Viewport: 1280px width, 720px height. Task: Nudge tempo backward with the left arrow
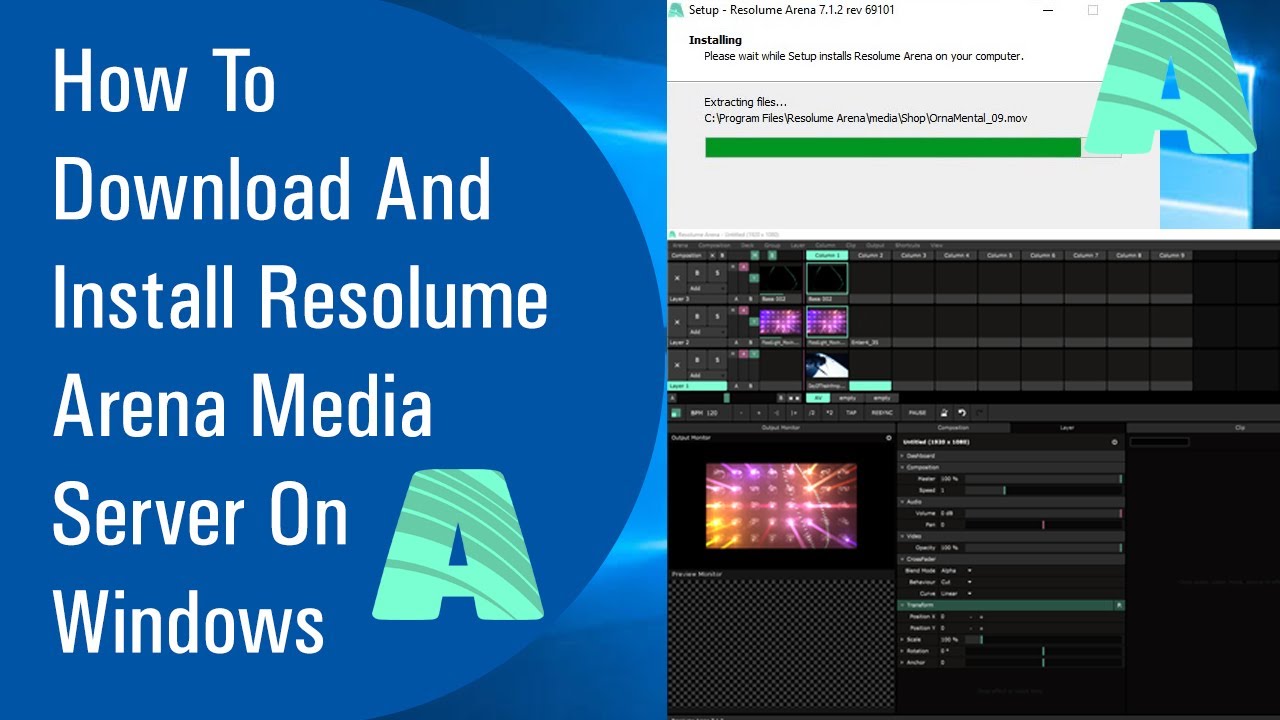[776, 412]
